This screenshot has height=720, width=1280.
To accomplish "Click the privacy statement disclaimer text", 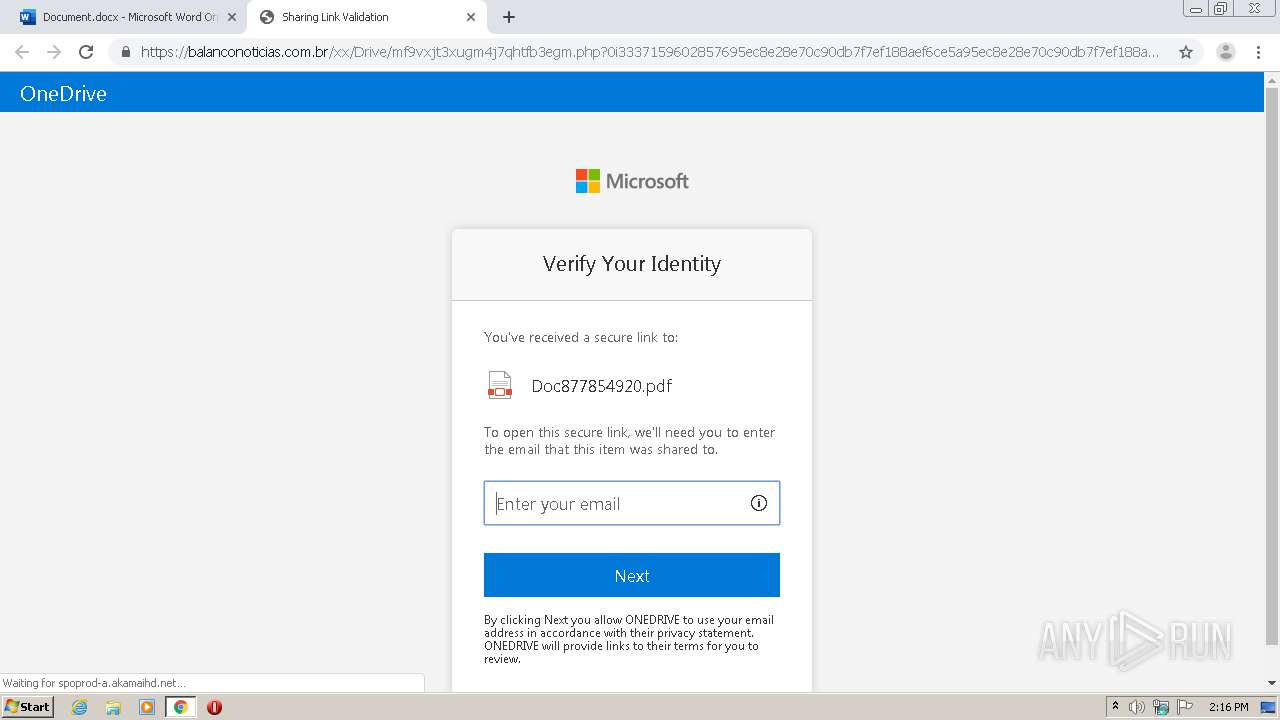I will 629,639.
